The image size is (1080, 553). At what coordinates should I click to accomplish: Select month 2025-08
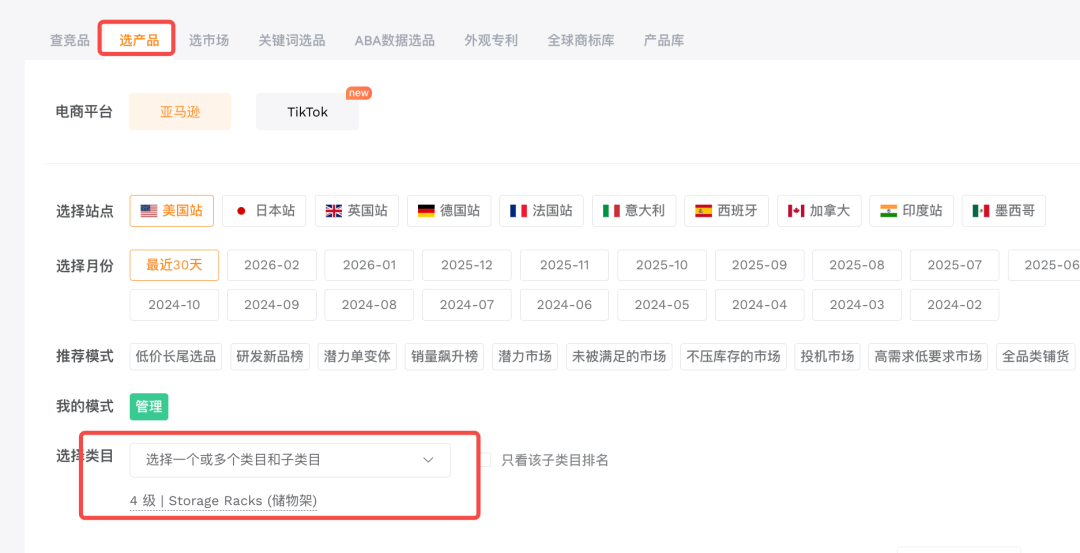[x=857, y=265]
